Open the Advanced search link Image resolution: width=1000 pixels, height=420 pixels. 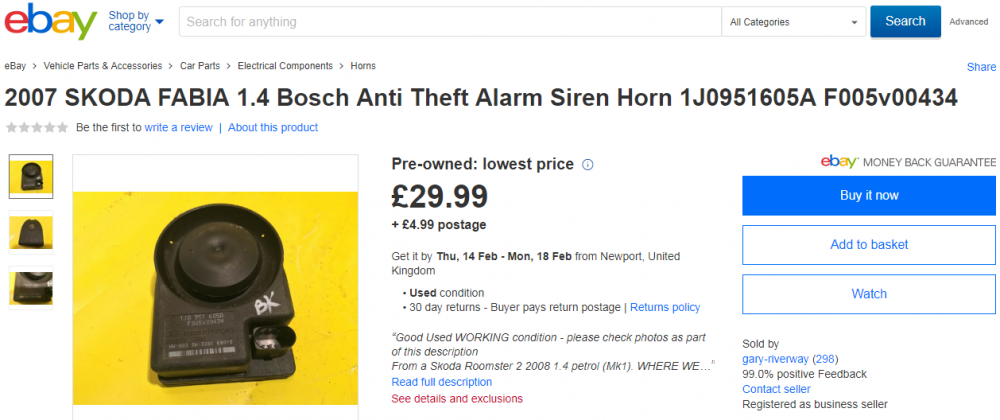[969, 22]
